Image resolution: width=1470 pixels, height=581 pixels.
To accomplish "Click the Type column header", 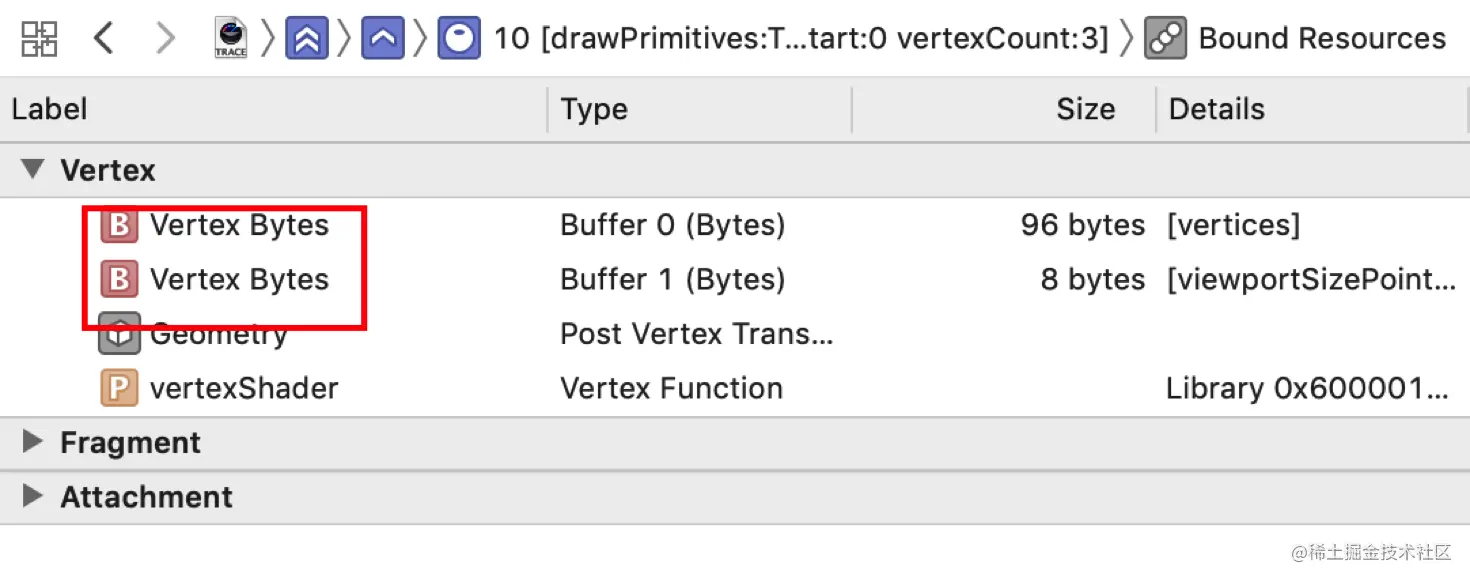I will coord(594,109).
